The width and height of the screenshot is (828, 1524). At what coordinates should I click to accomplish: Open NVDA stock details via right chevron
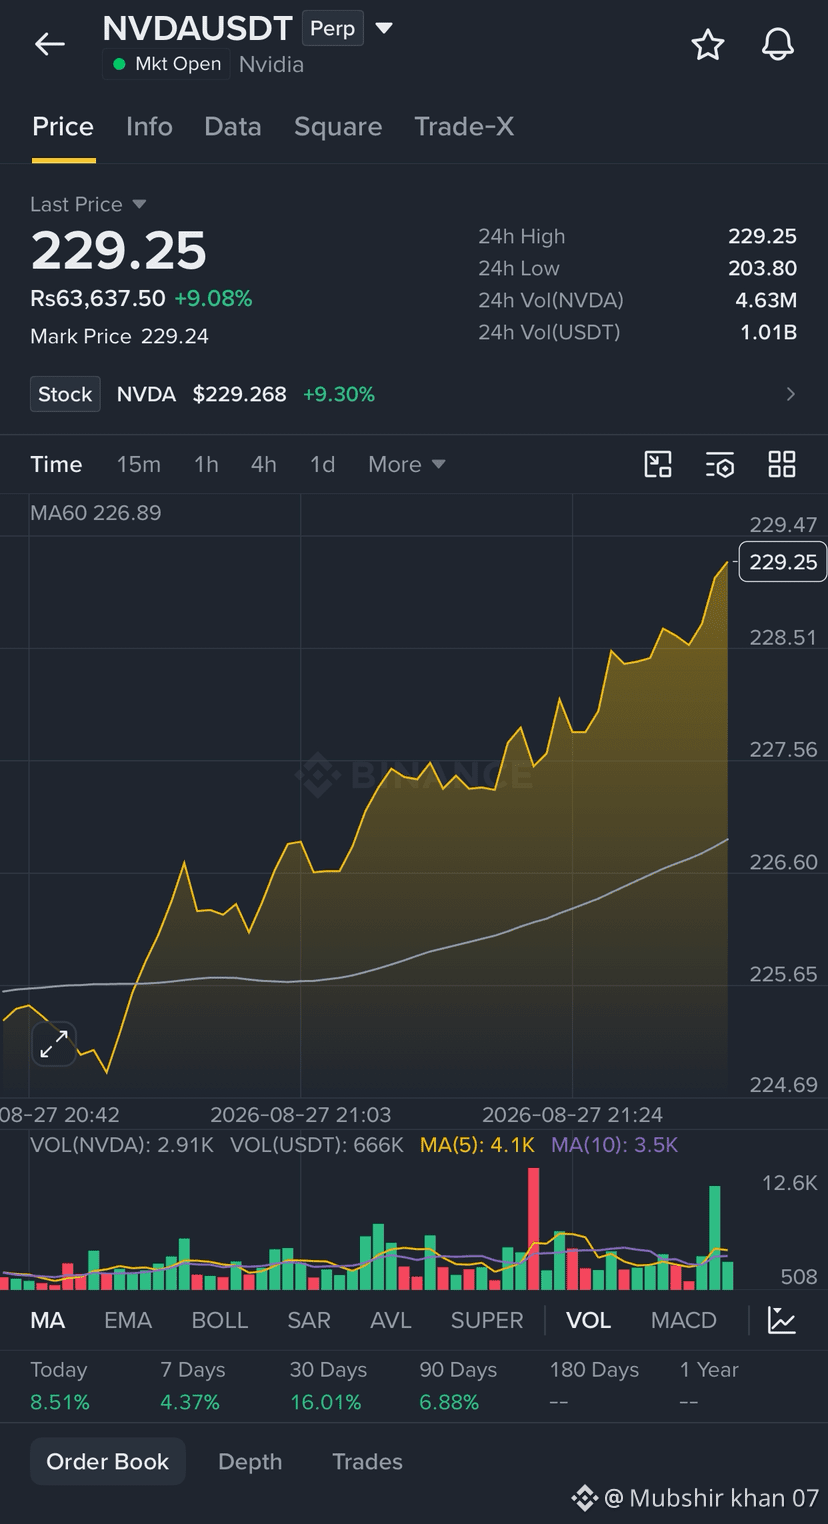pyautogui.click(x=791, y=394)
